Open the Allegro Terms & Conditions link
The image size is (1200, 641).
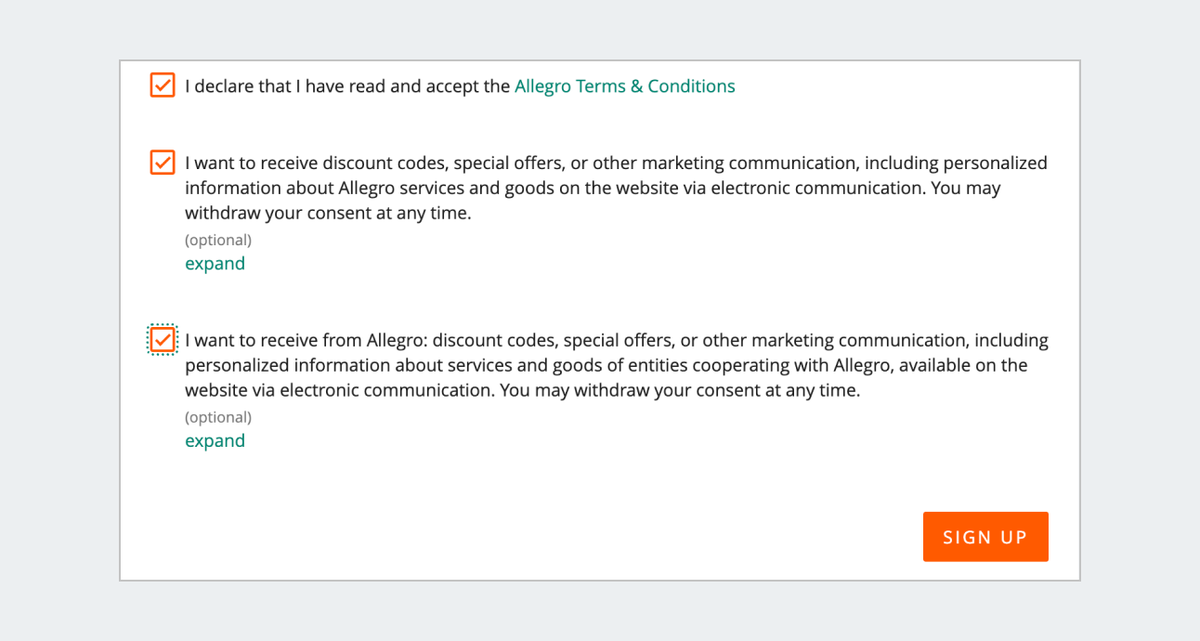(x=624, y=86)
